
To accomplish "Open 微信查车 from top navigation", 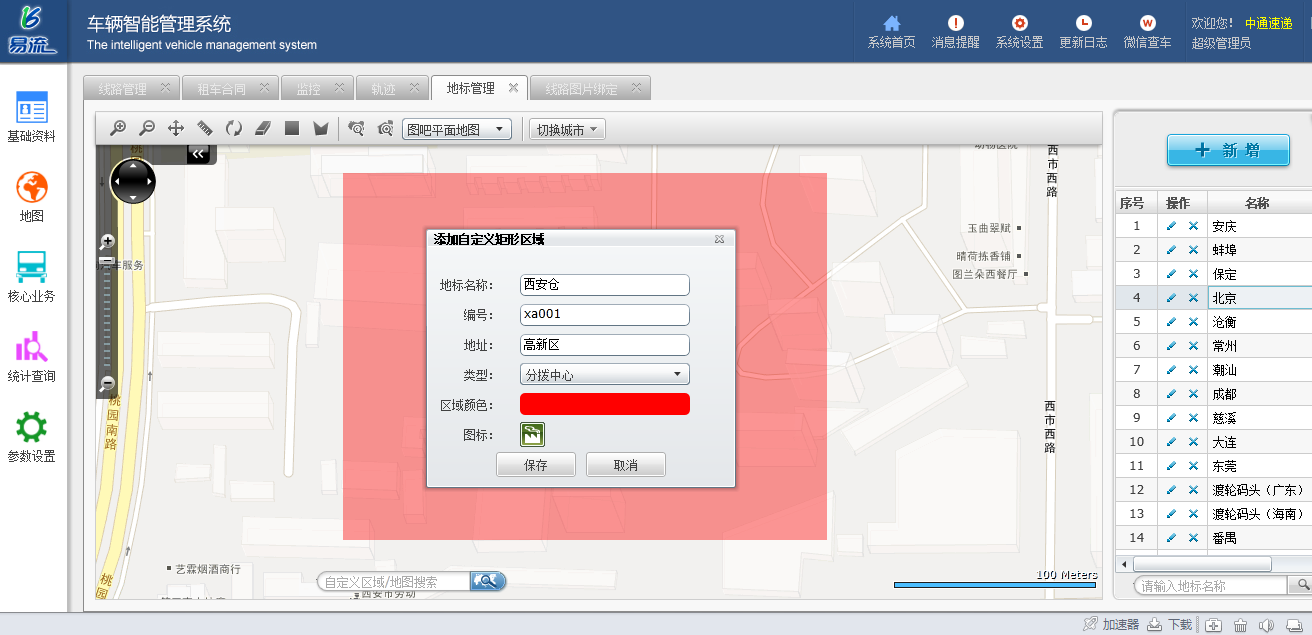I will click(1147, 32).
